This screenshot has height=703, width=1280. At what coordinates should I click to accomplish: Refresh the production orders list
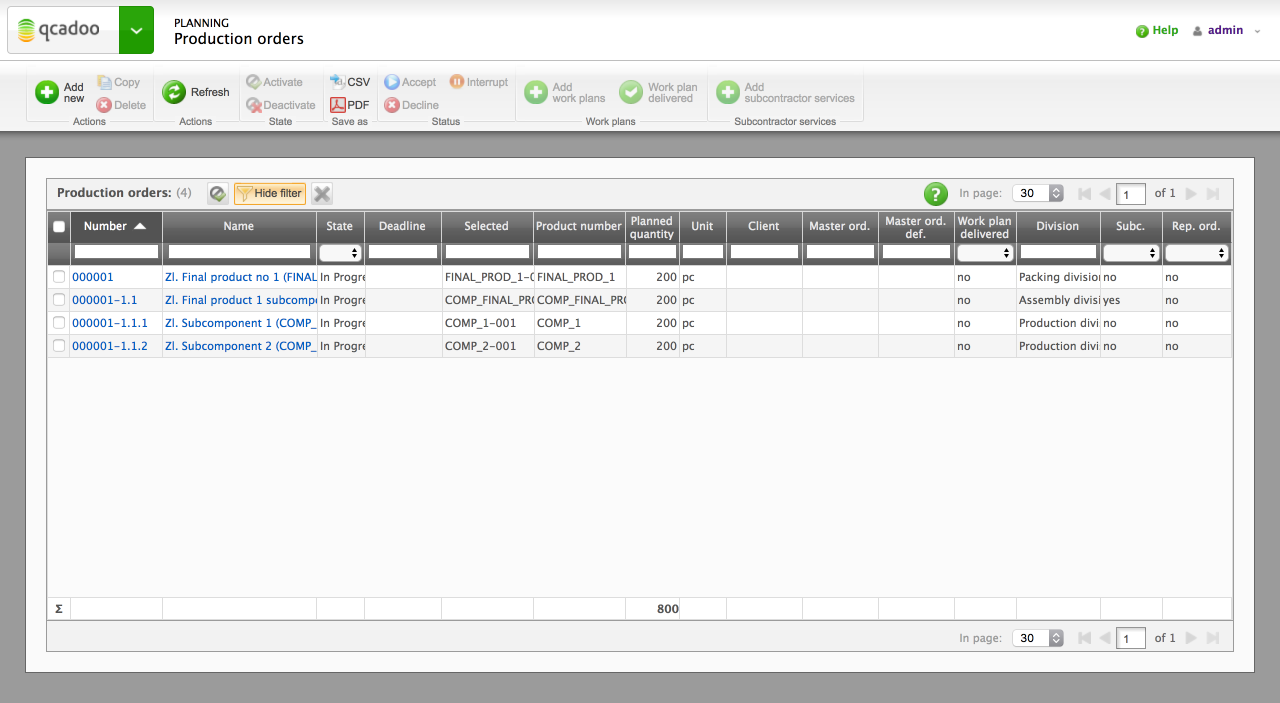(x=196, y=92)
